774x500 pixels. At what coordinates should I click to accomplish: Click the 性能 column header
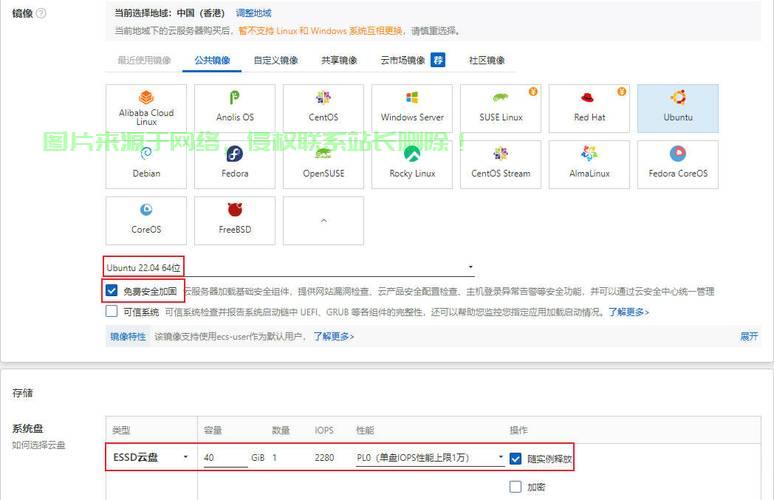(365, 430)
